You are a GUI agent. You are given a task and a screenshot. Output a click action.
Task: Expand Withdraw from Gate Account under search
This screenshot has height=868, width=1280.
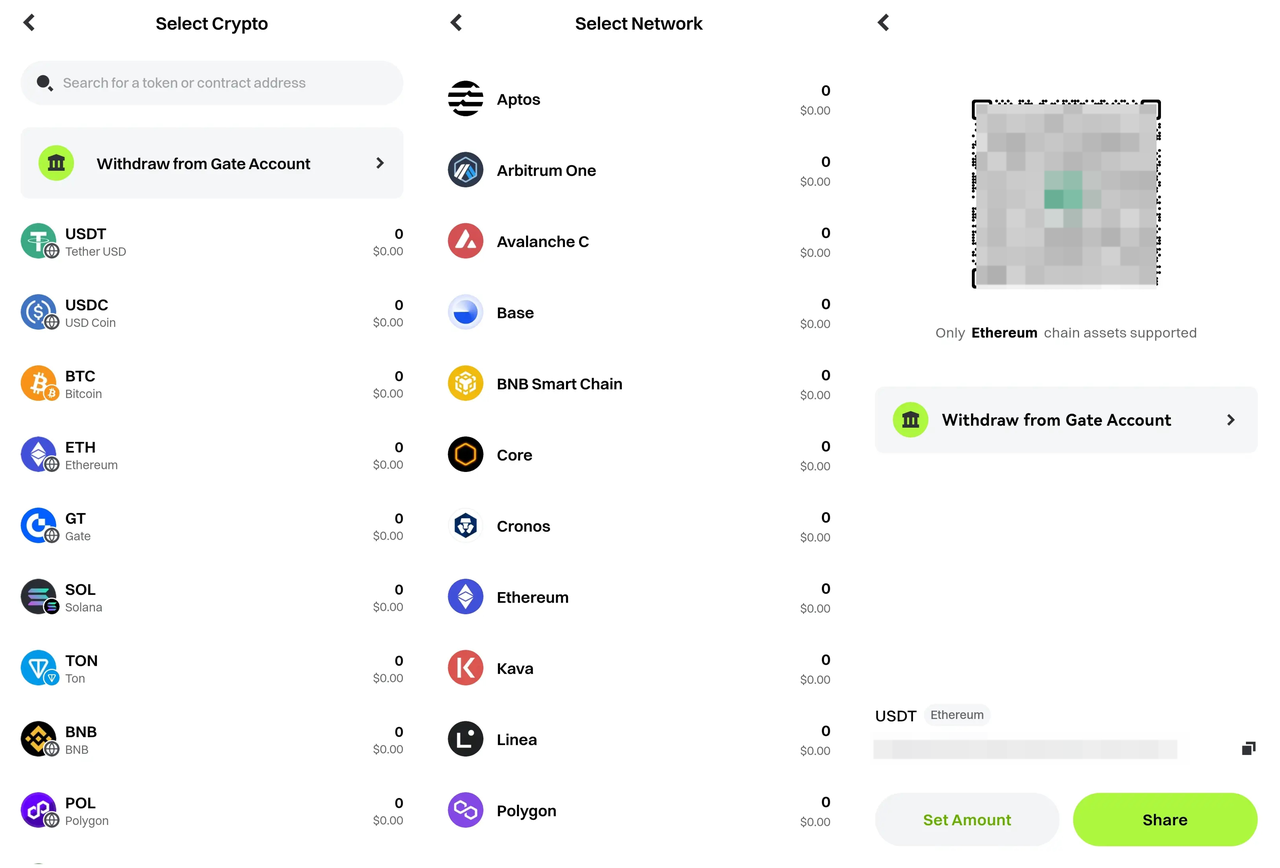379,163
